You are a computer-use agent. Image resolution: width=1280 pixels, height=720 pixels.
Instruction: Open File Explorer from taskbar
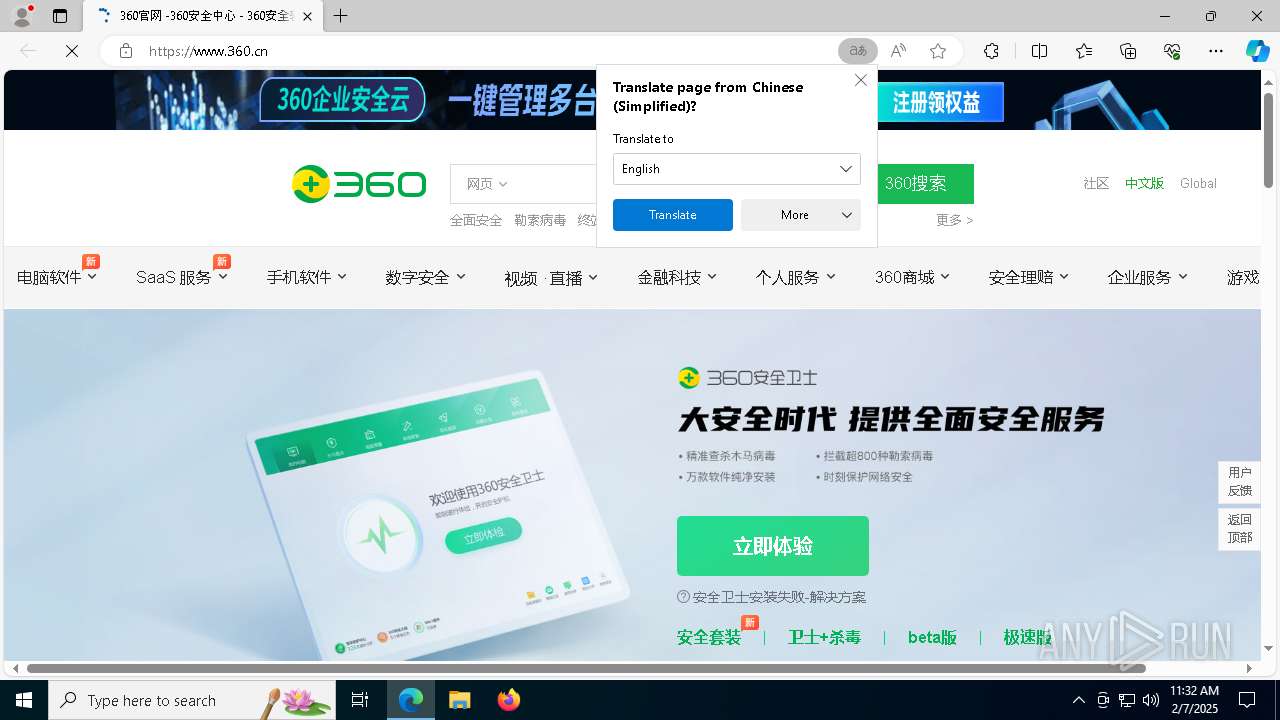tap(459, 700)
